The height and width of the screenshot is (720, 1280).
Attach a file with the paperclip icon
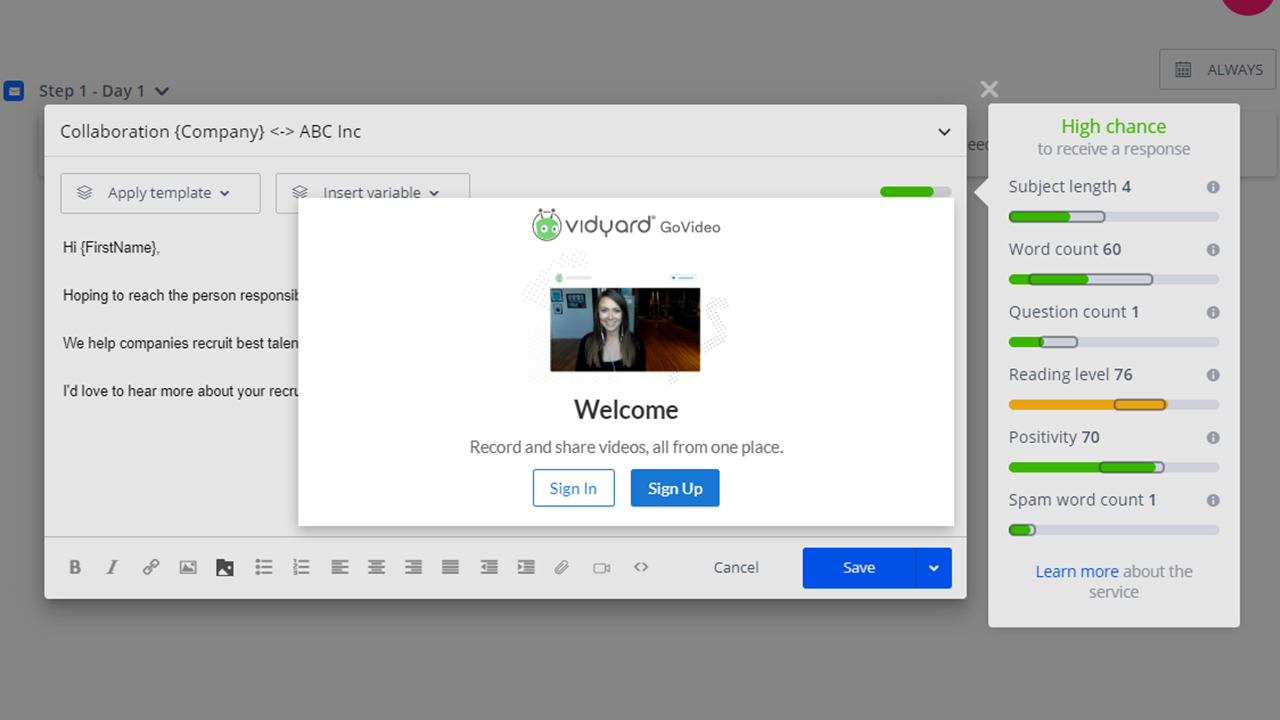(562, 567)
